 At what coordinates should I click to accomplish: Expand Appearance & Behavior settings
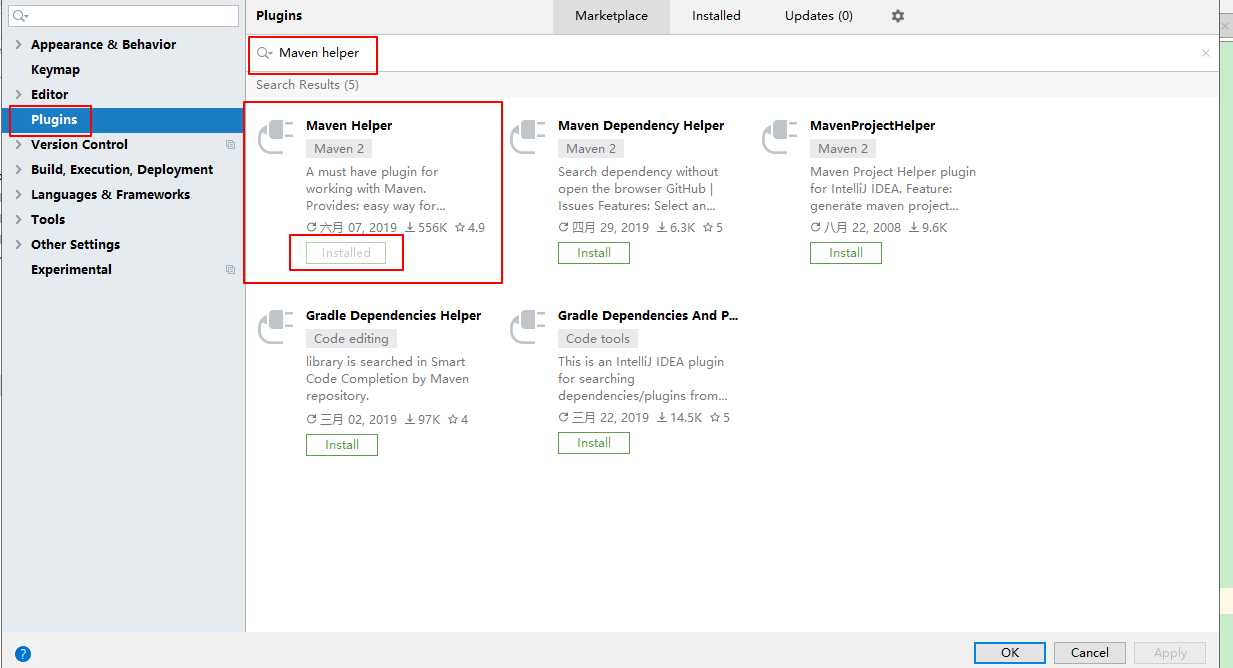tap(18, 45)
